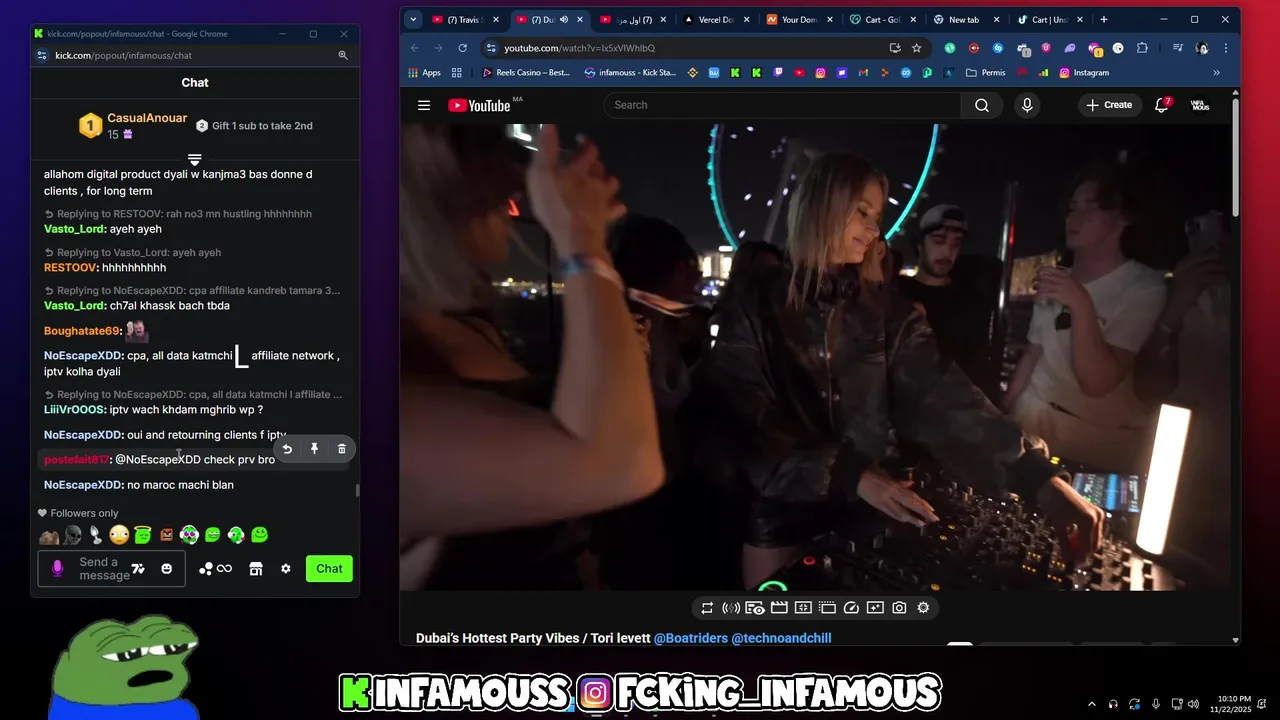Switch to the Travis YouTube tab
The width and height of the screenshot is (1280, 720).
coord(465,20)
